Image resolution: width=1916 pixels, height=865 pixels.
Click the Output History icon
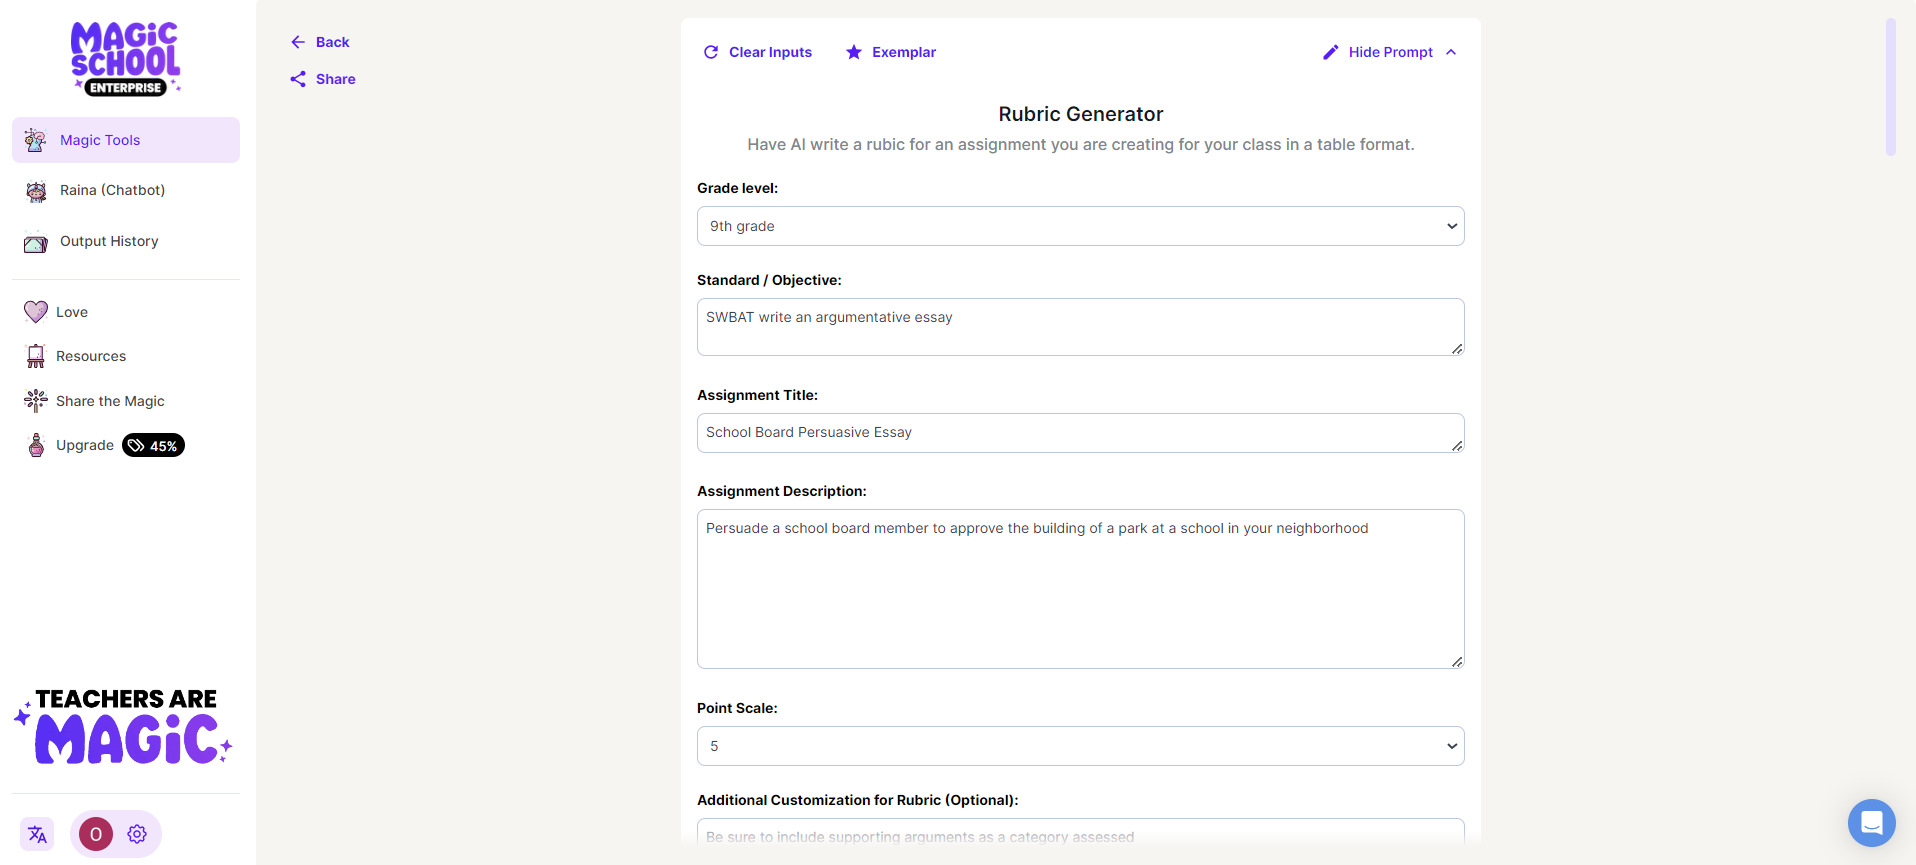(x=36, y=242)
